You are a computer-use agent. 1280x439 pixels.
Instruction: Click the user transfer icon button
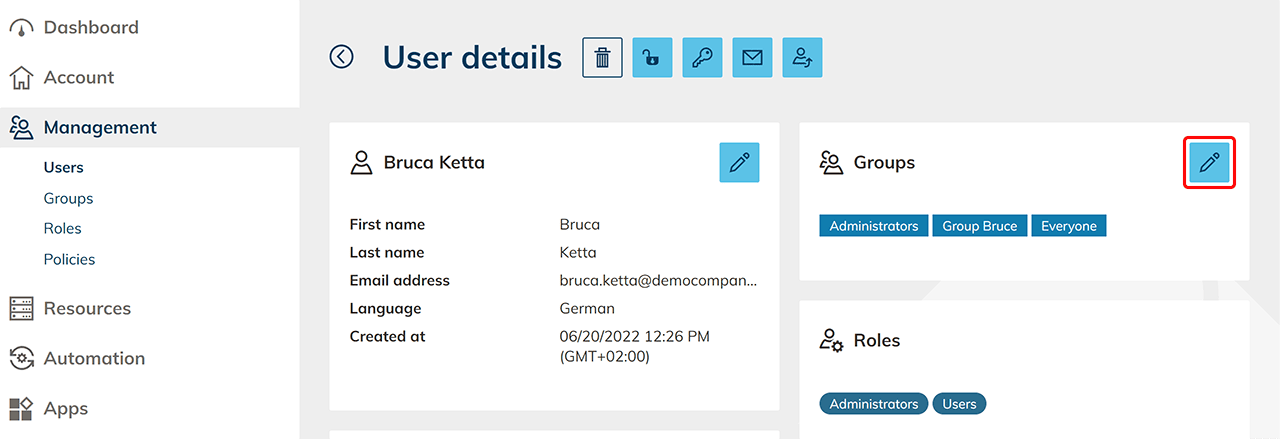(802, 58)
